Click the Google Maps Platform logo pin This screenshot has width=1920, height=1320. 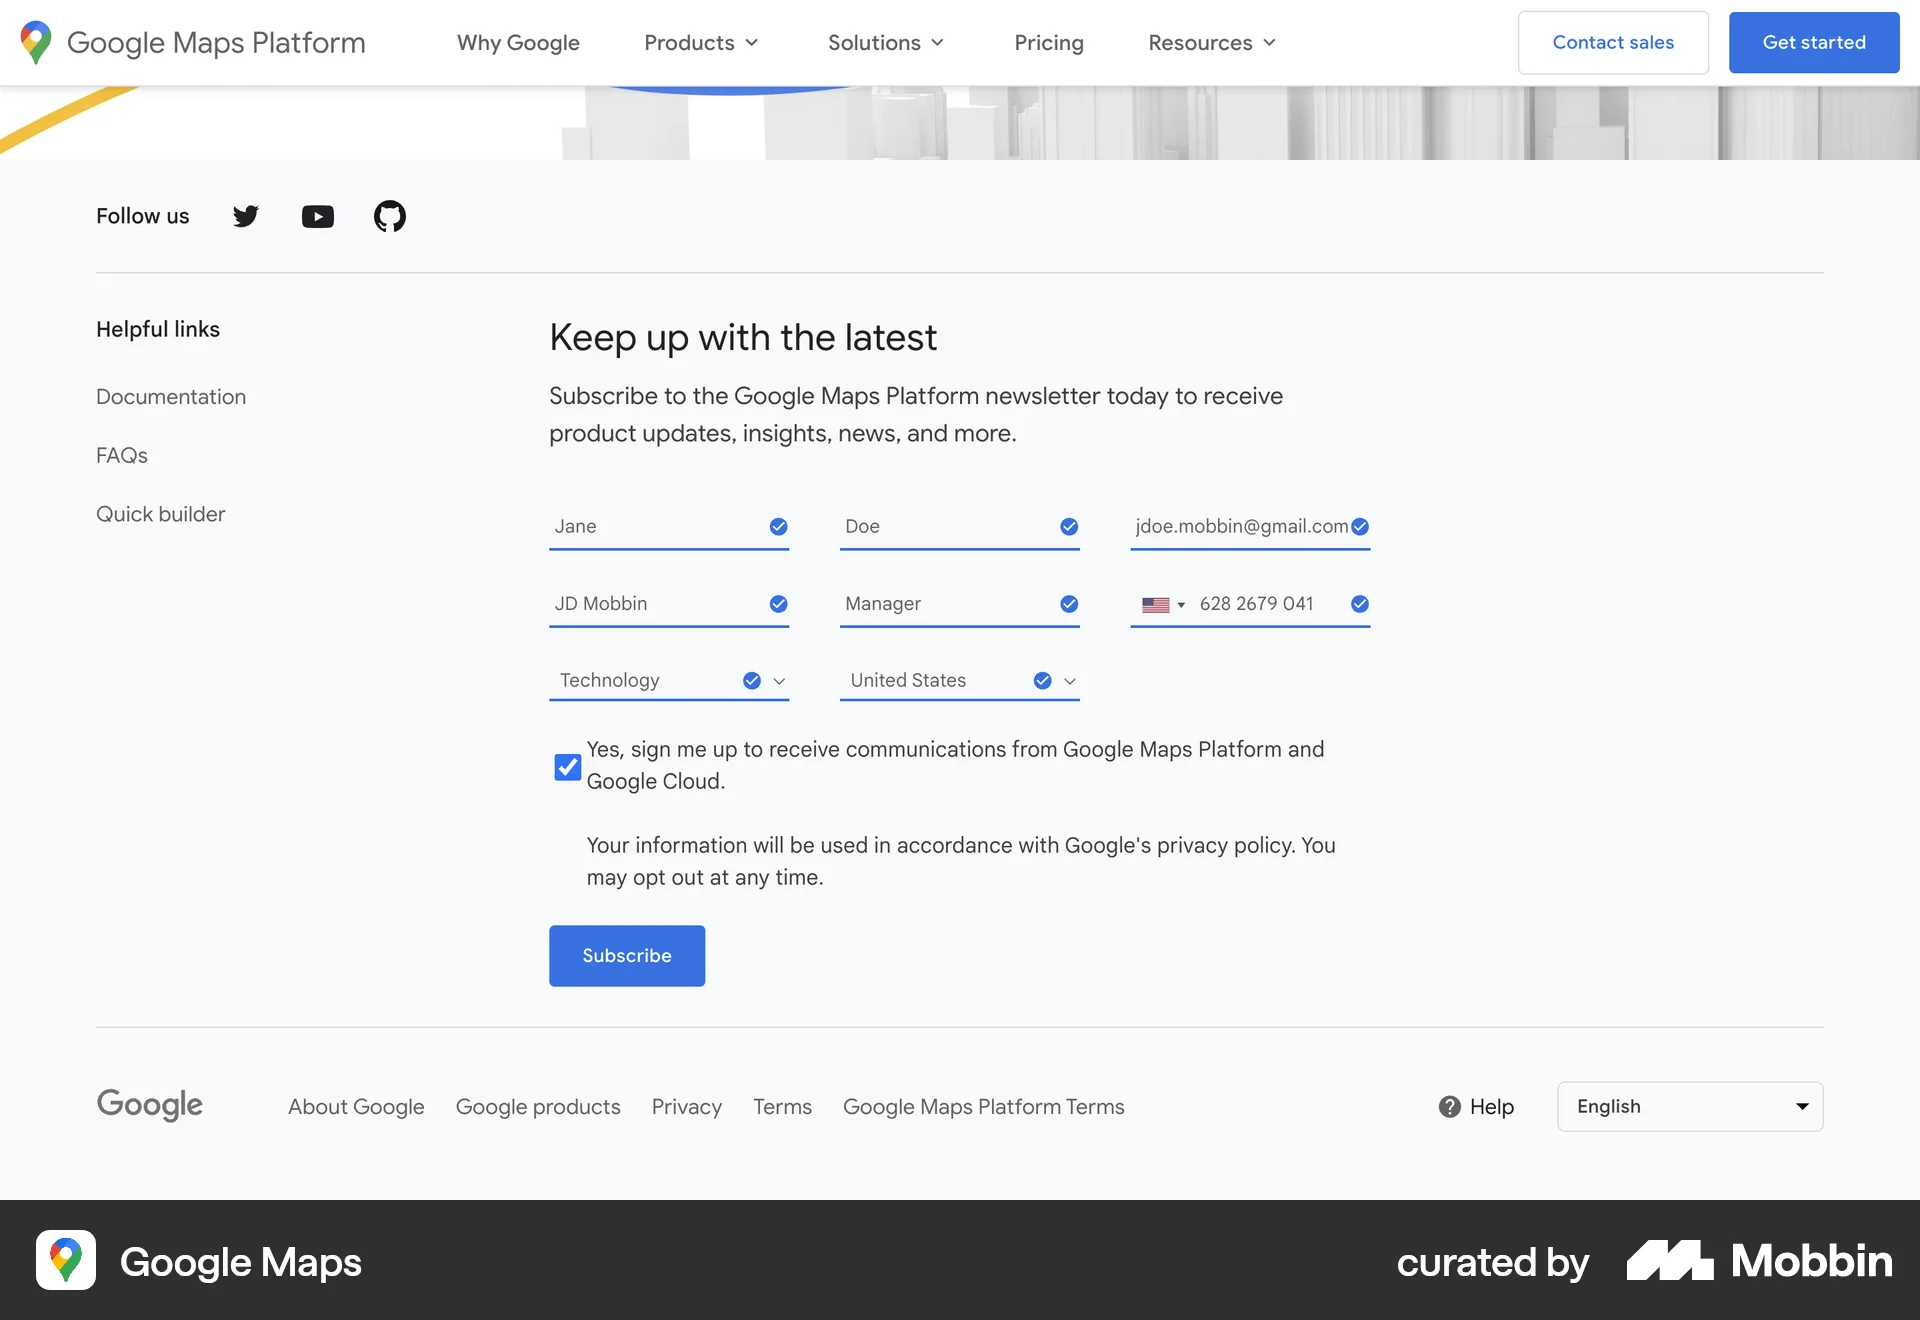[x=36, y=42]
